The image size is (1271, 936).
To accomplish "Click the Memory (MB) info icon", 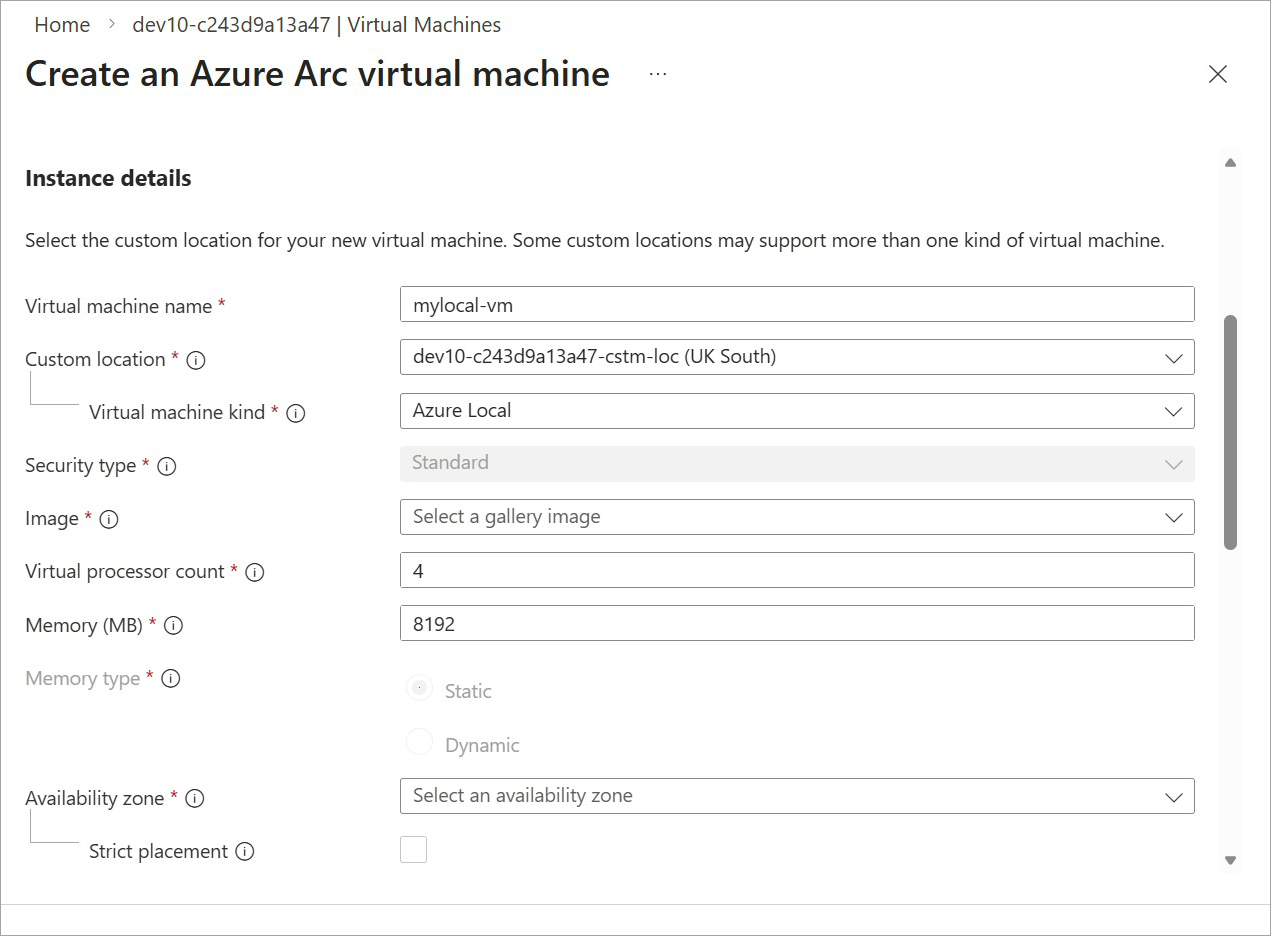I will (x=173, y=626).
